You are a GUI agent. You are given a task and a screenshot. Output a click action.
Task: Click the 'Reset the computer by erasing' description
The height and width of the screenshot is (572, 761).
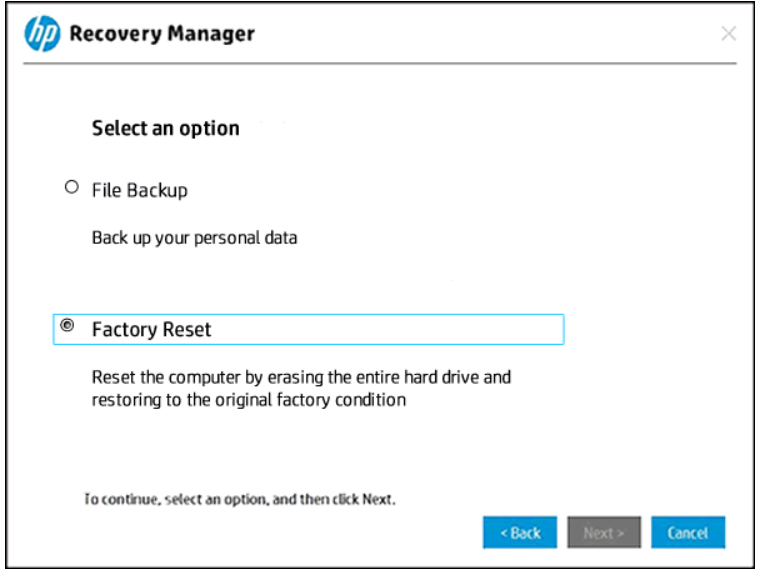(301, 389)
